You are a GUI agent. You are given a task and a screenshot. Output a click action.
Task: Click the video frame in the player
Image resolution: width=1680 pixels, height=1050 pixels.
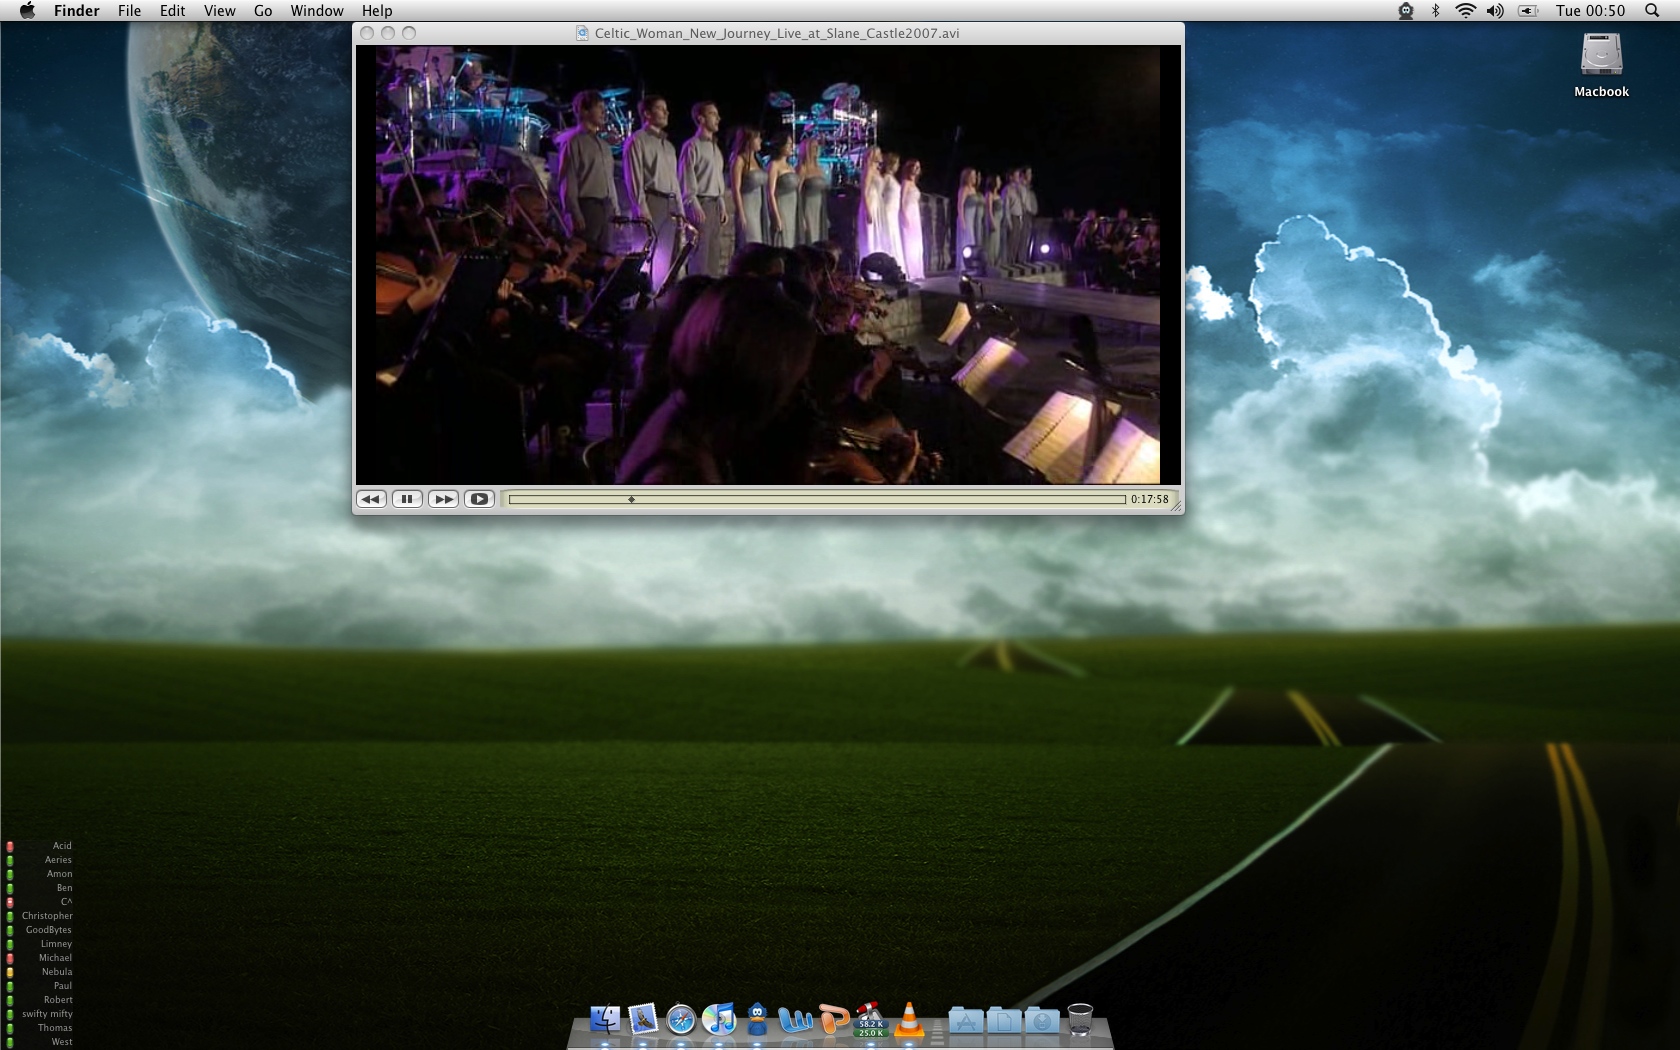pyautogui.click(x=768, y=265)
